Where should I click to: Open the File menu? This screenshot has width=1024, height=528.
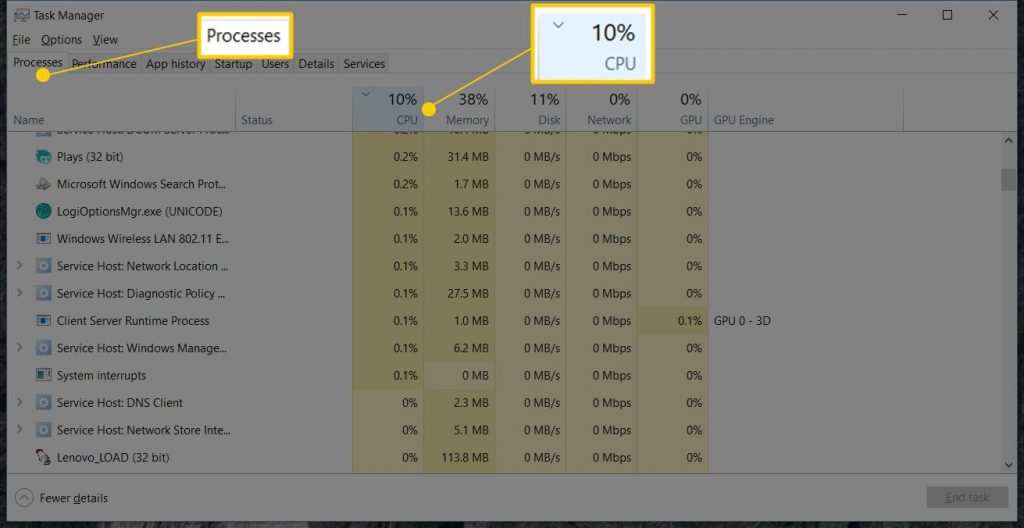point(21,40)
